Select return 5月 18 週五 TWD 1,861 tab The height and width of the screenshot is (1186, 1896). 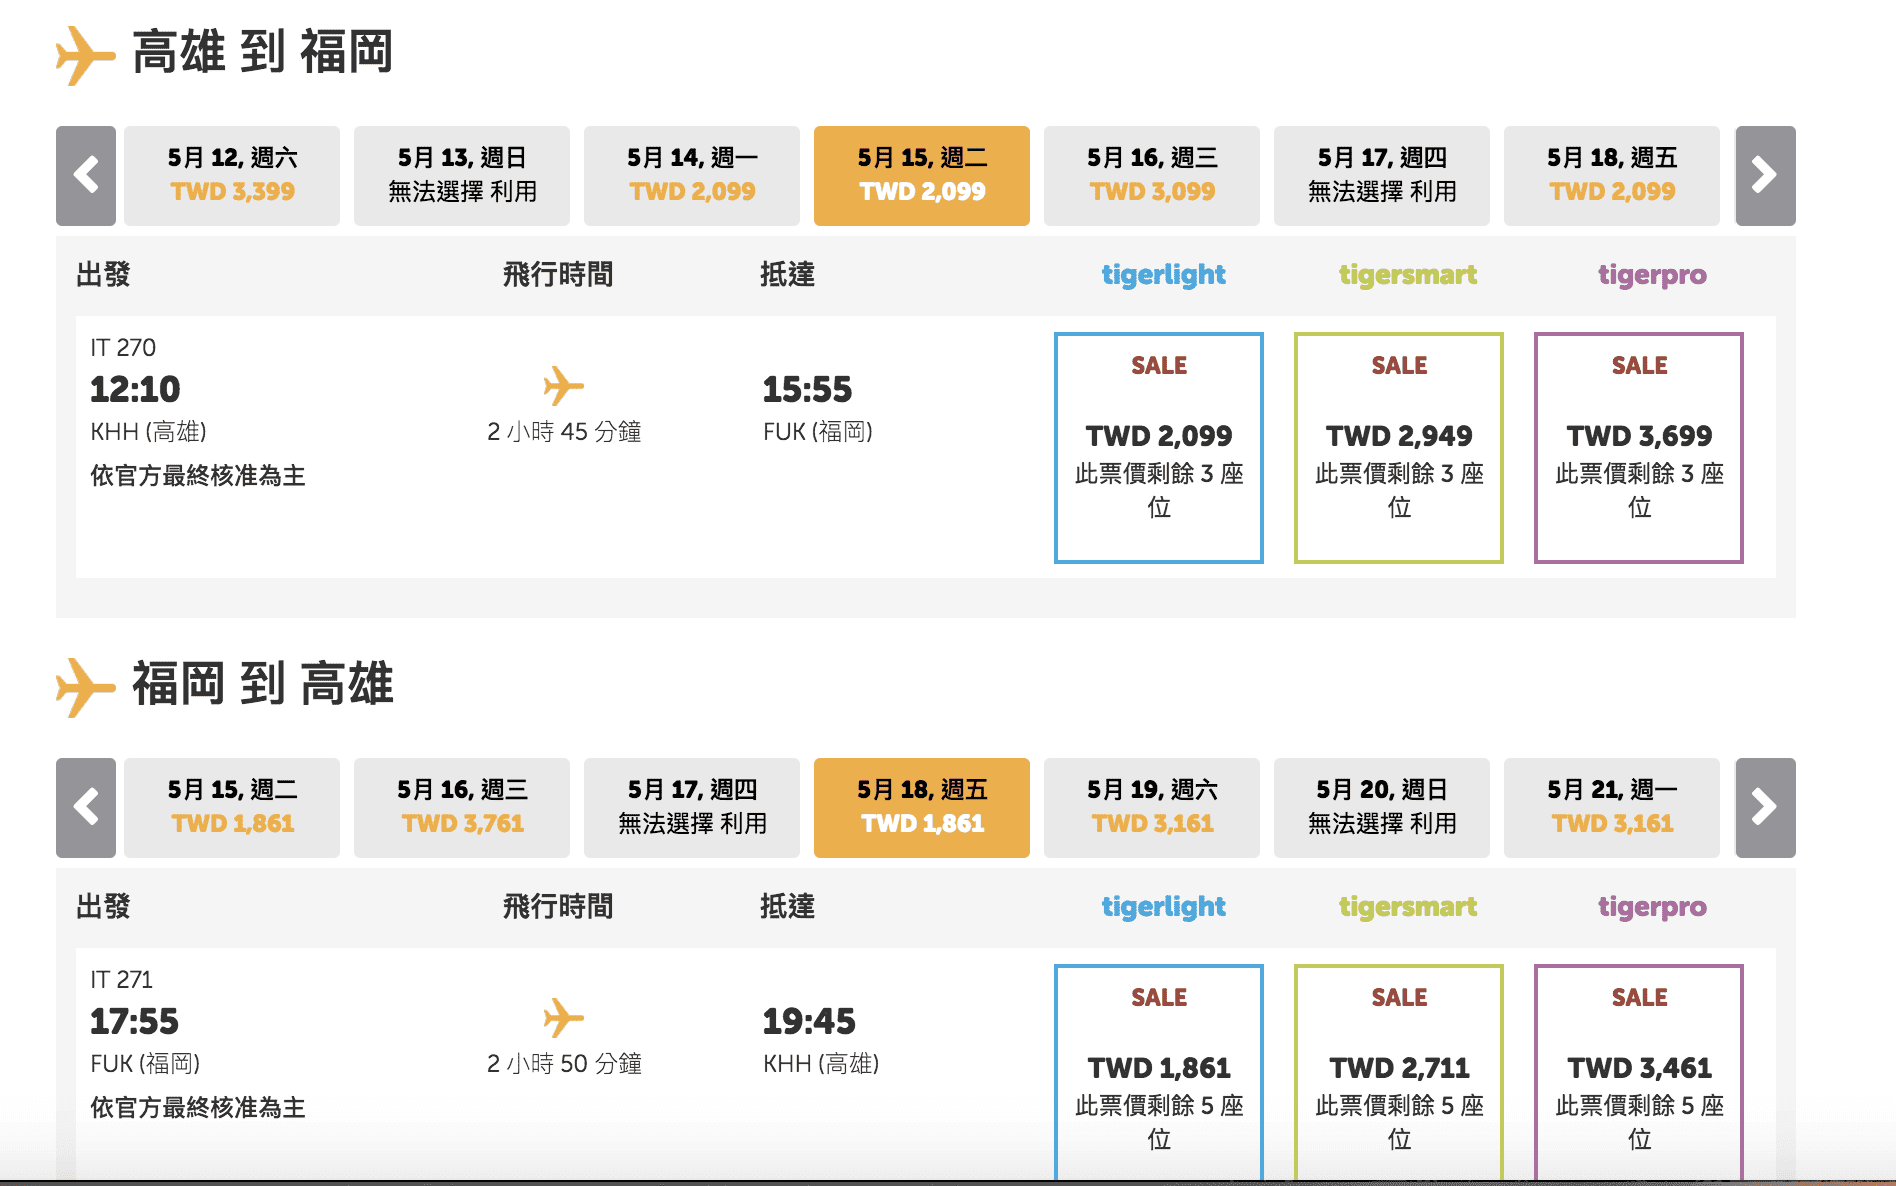pos(922,808)
